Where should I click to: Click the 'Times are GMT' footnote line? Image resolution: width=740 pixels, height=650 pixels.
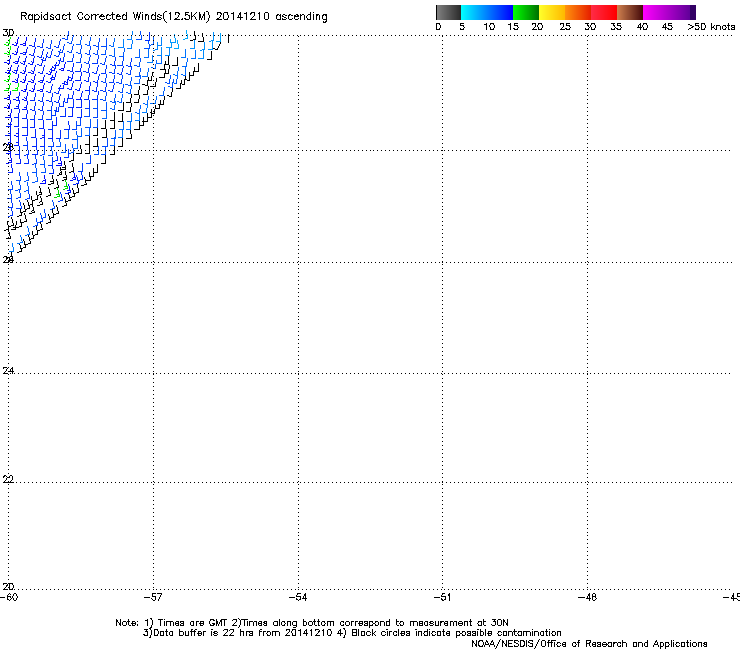tap(312, 623)
